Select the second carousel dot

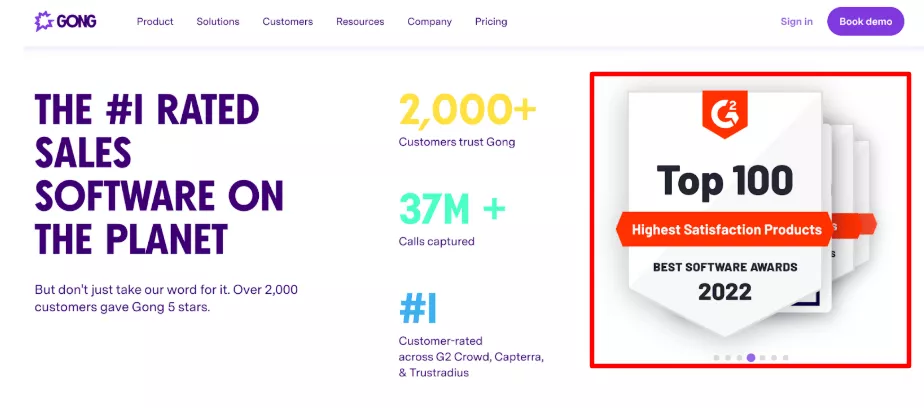point(727,357)
